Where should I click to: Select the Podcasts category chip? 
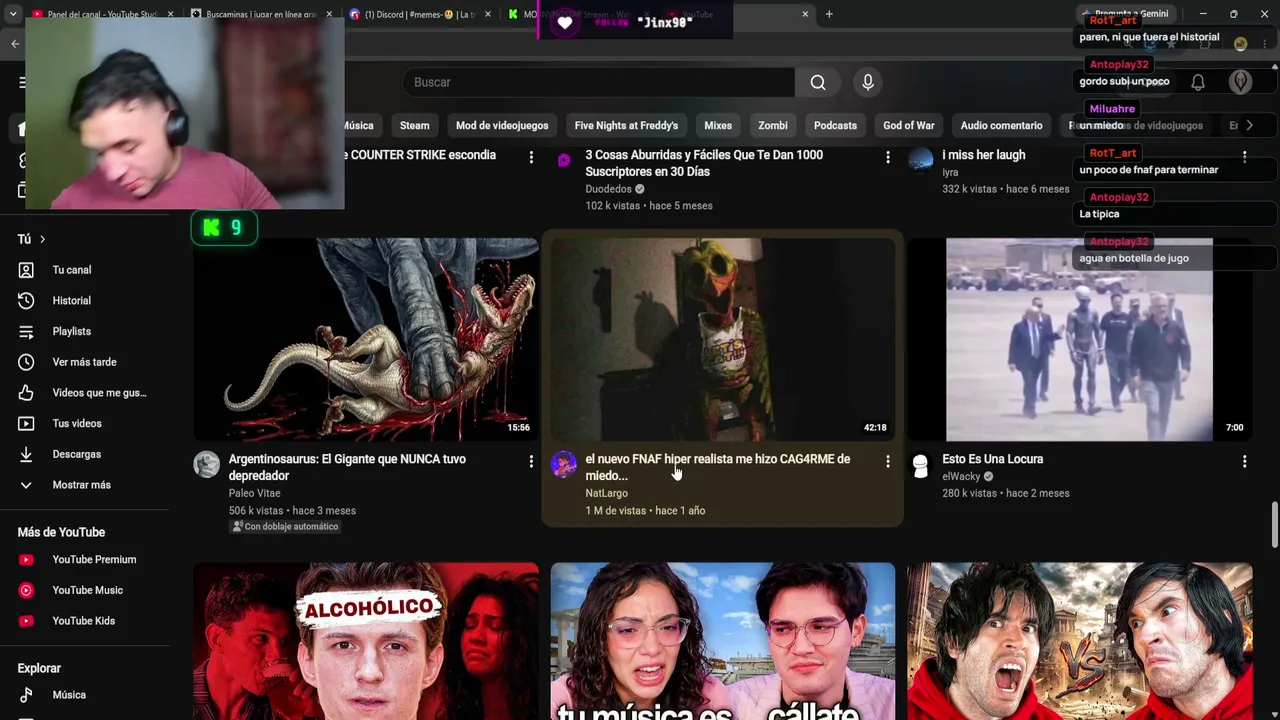[x=835, y=125]
